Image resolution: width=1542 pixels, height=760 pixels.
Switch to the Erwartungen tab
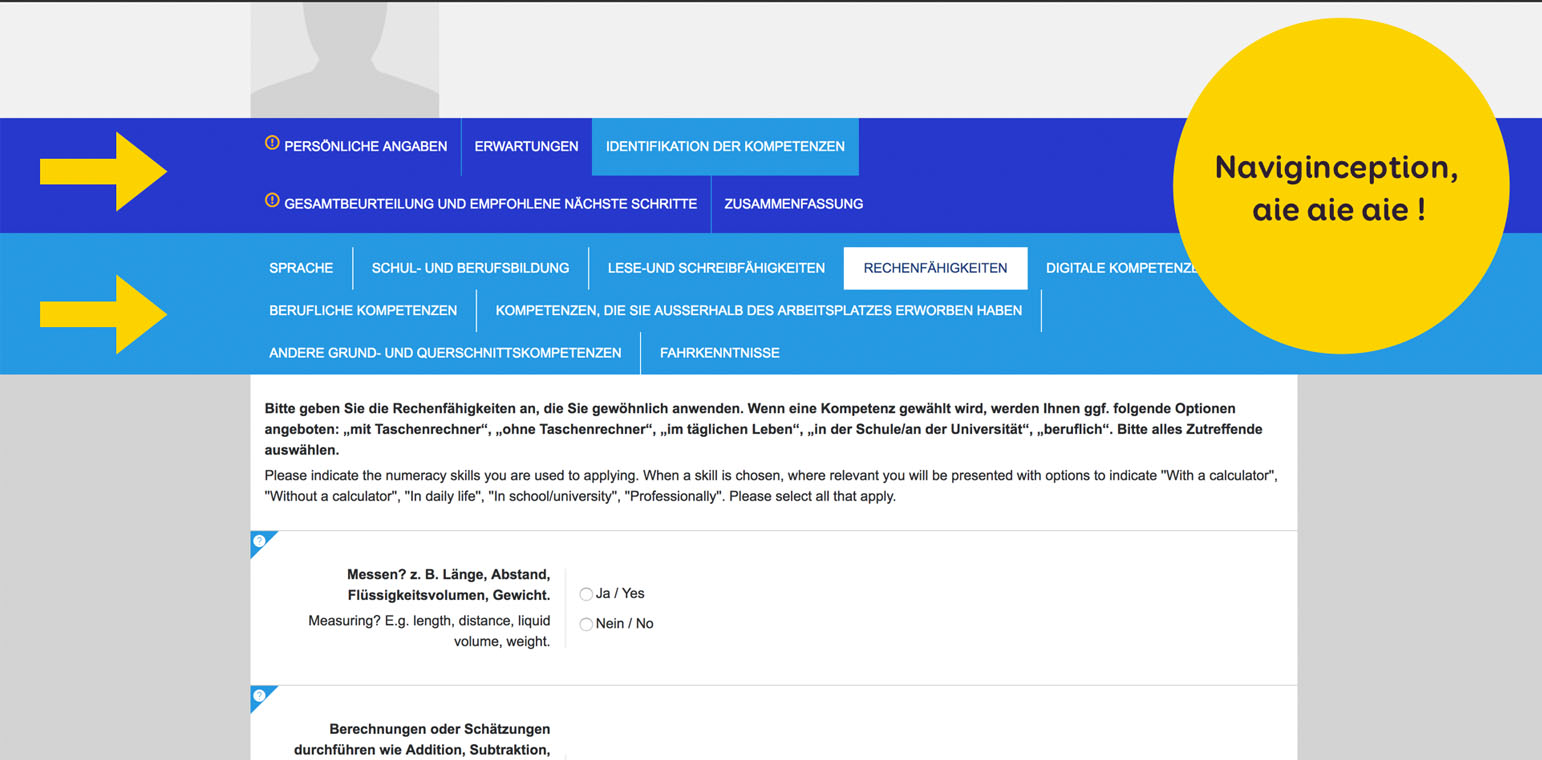pyautogui.click(x=527, y=146)
